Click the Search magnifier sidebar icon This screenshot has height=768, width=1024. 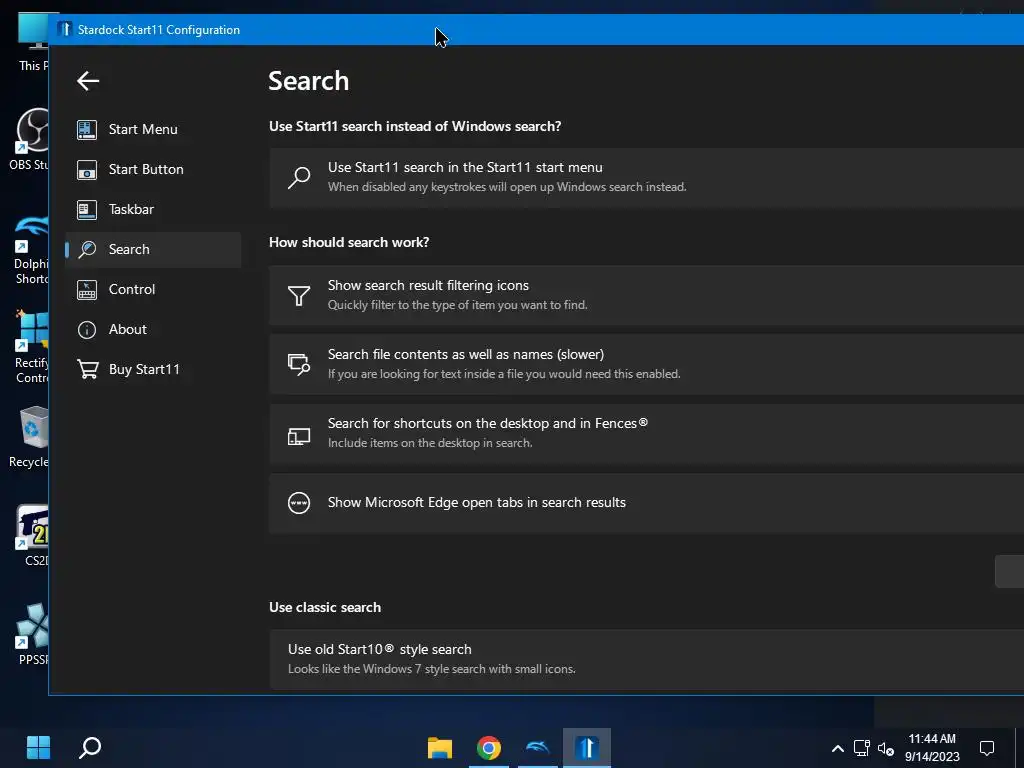point(87,249)
